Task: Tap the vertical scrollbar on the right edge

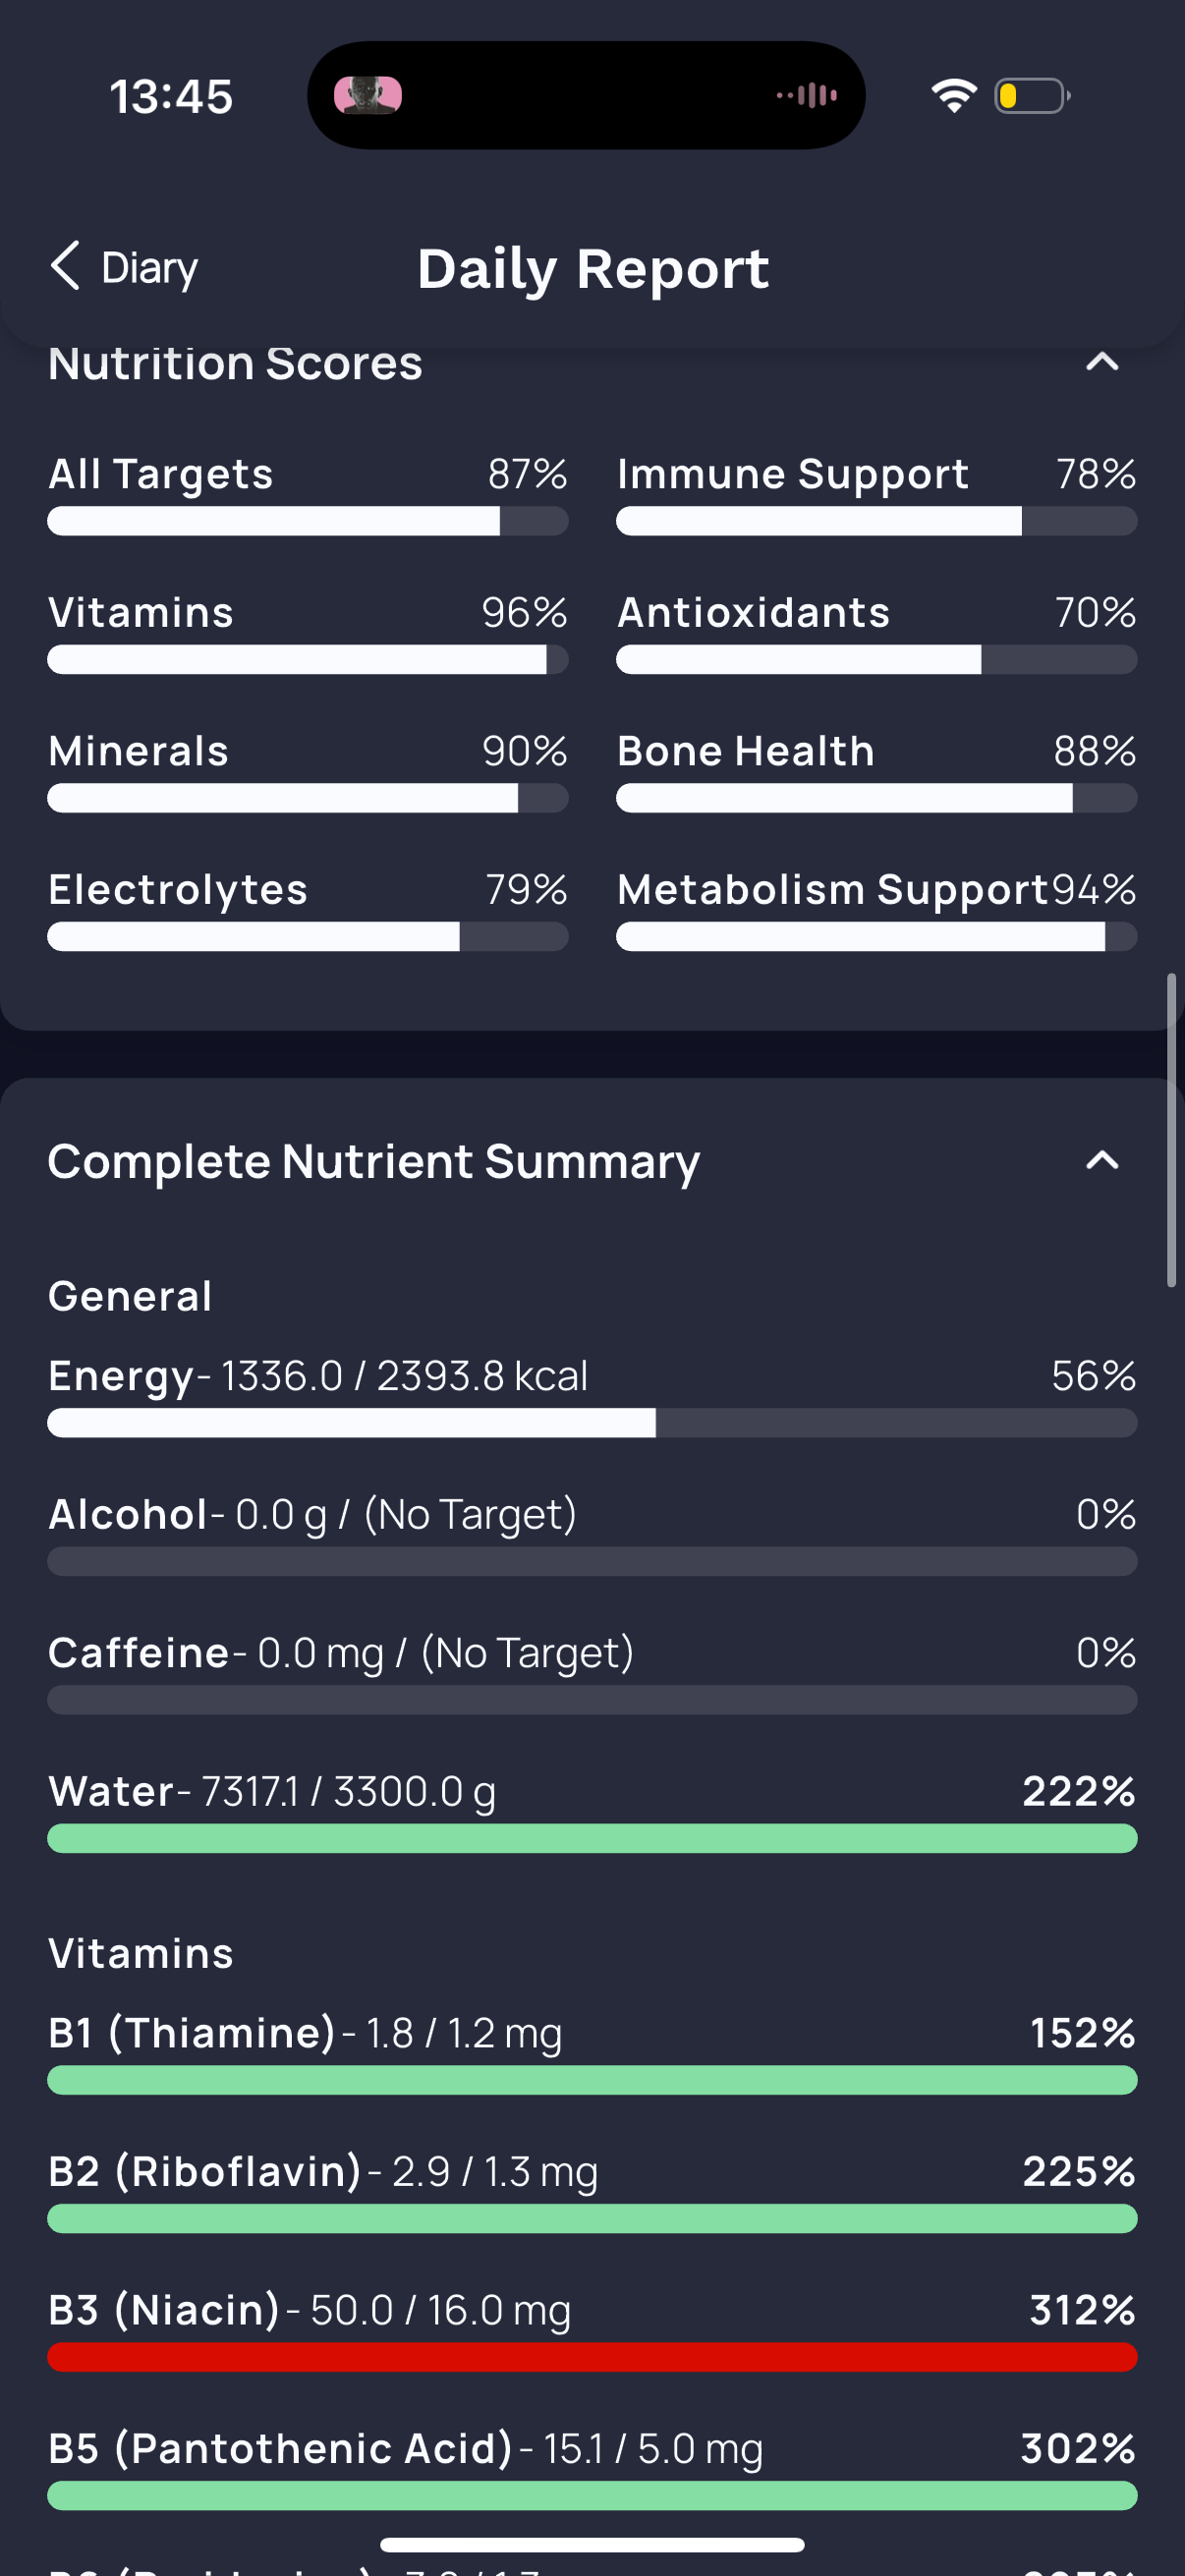Action: point(1172,1130)
